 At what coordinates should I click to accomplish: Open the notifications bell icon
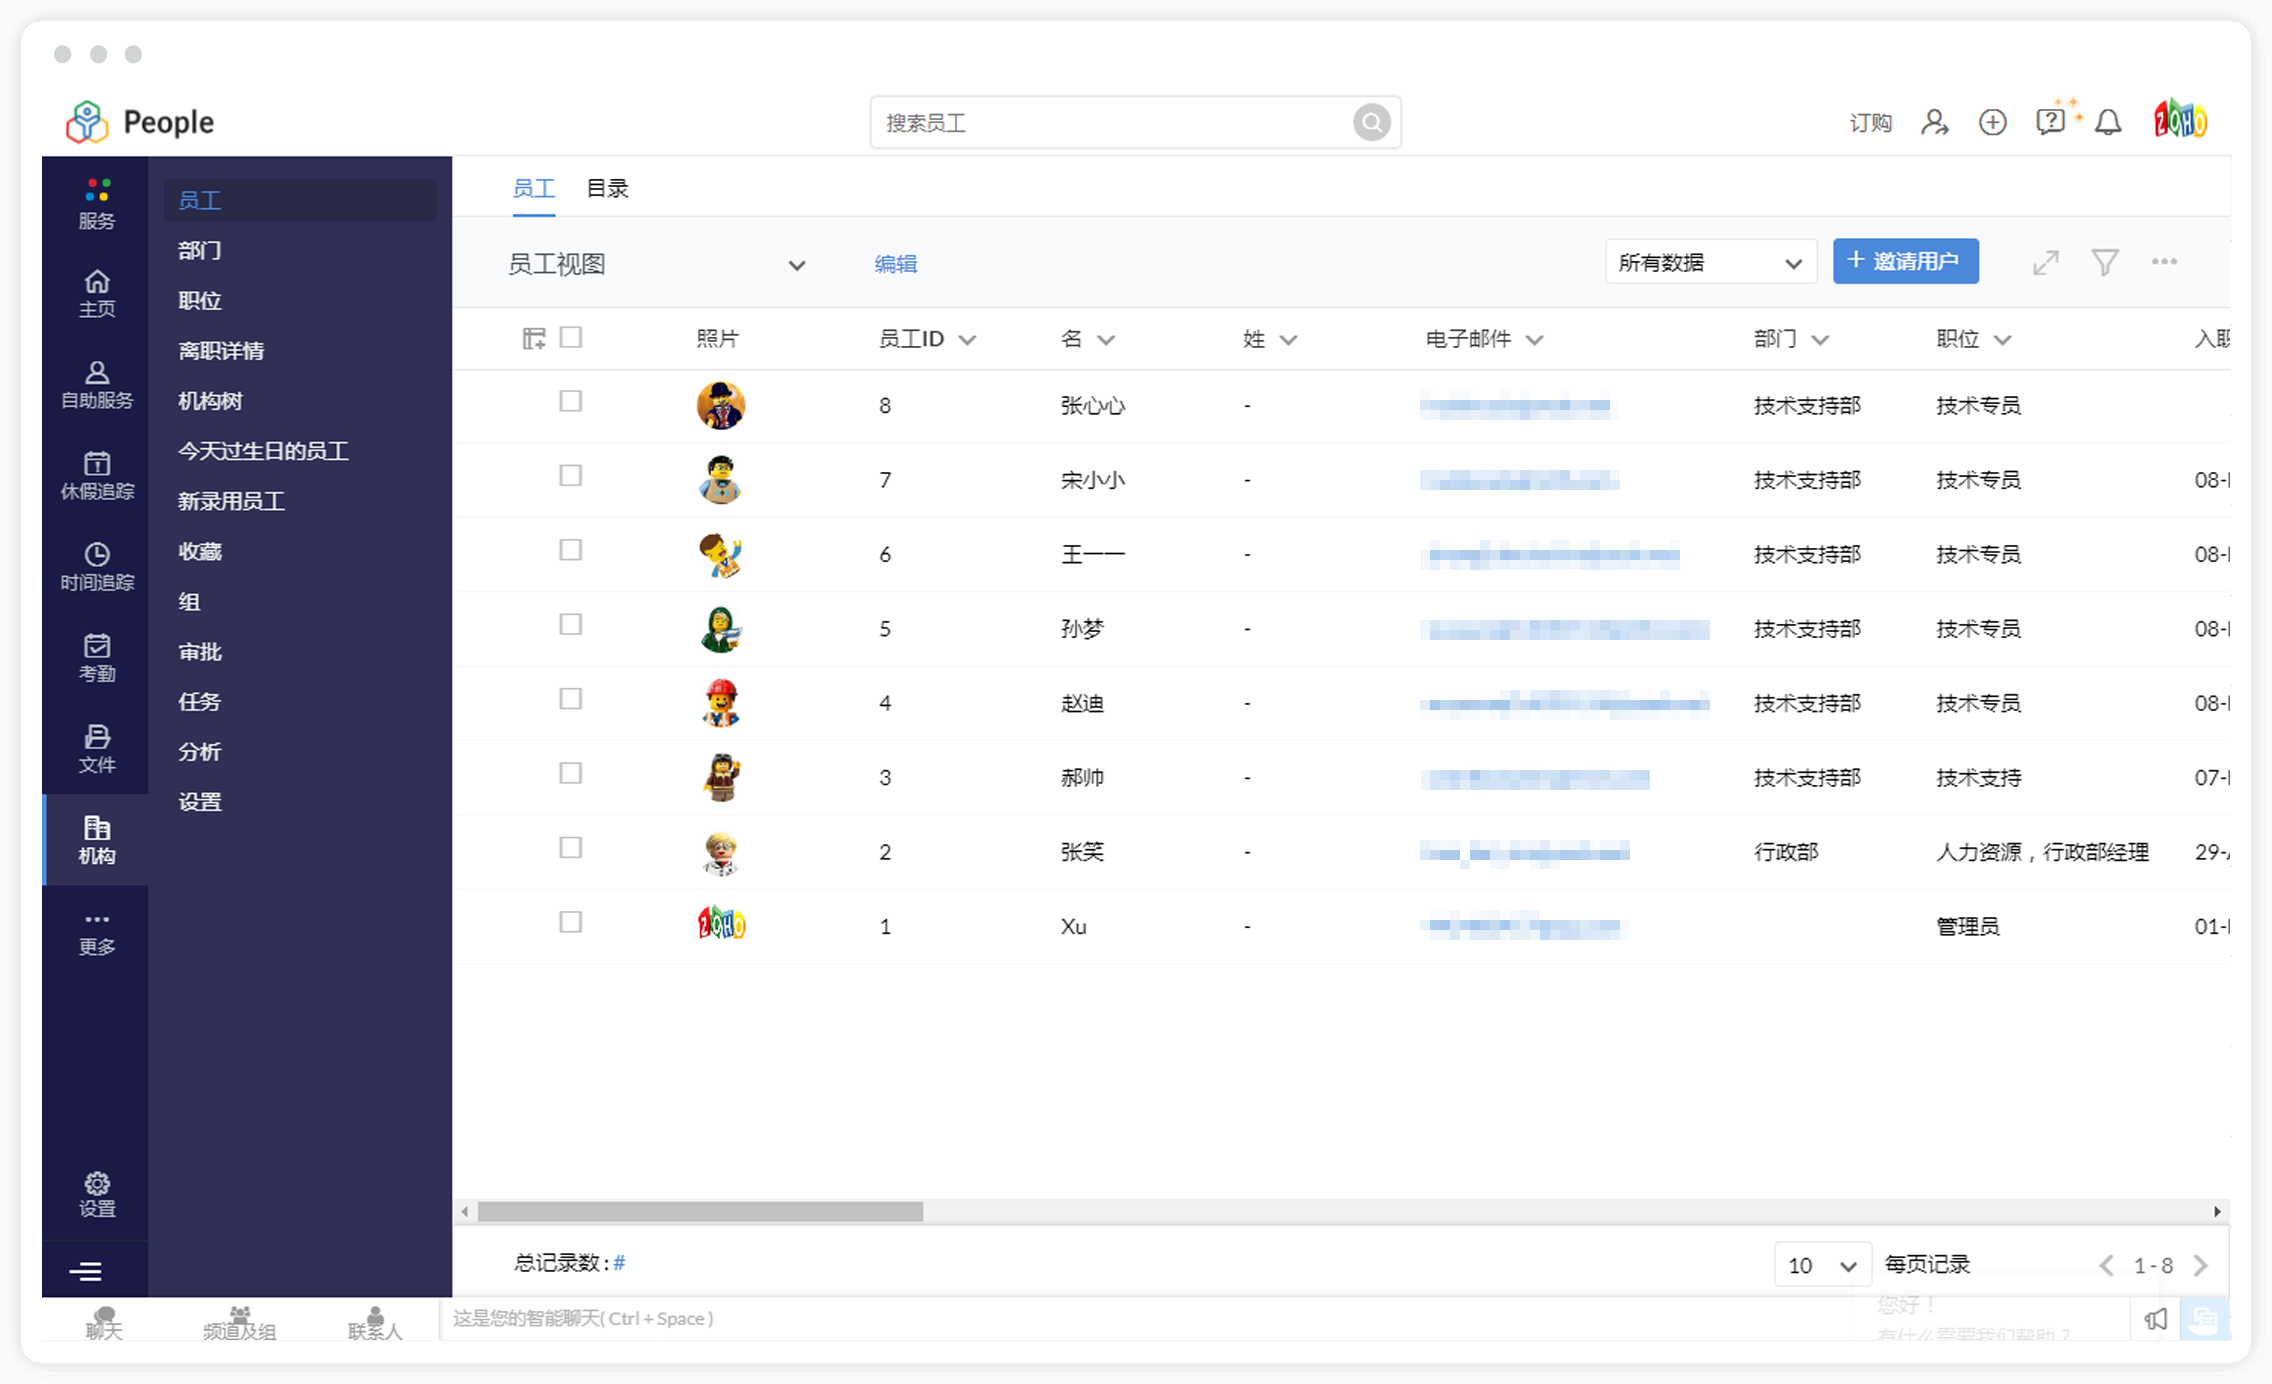(x=2108, y=122)
